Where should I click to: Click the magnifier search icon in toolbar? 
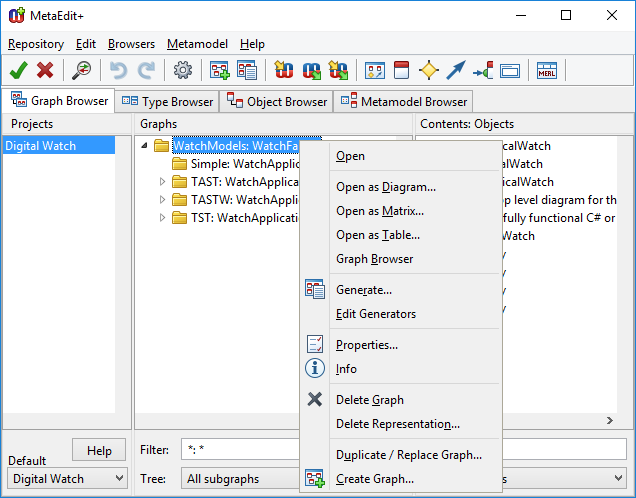point(82,70)
